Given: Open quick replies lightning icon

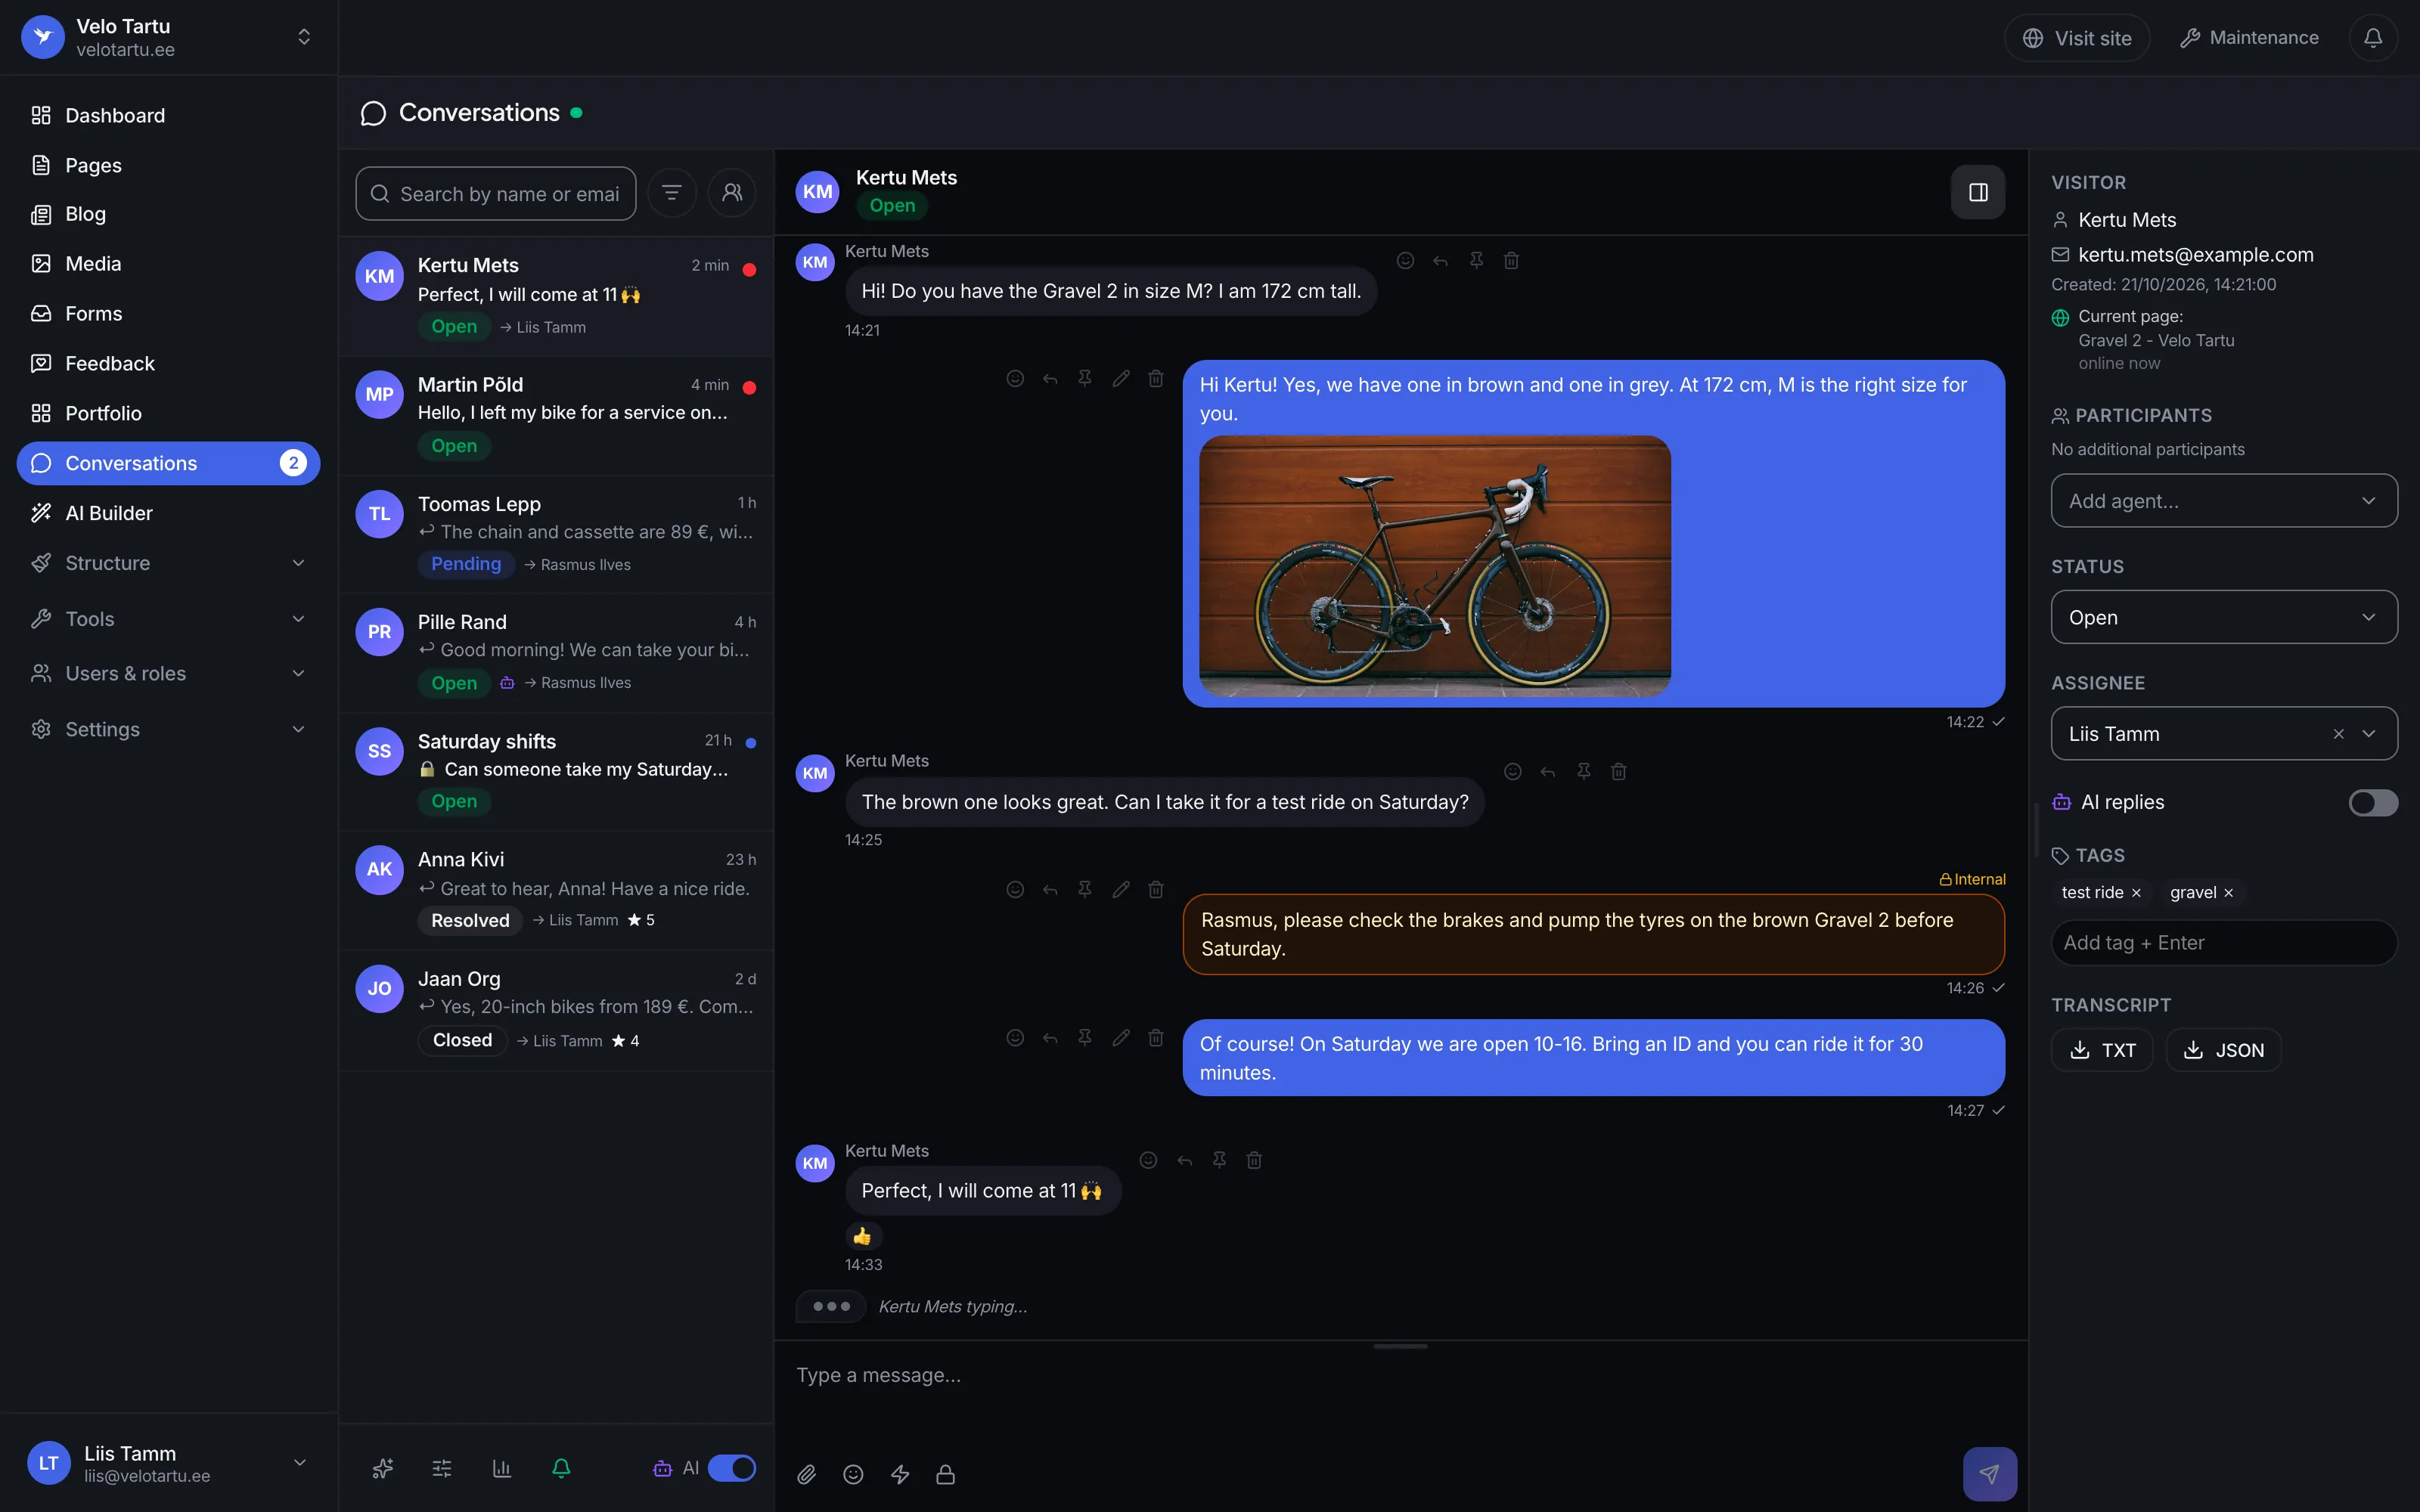Looking at the screenshot, I should [x=900, y=1474].
